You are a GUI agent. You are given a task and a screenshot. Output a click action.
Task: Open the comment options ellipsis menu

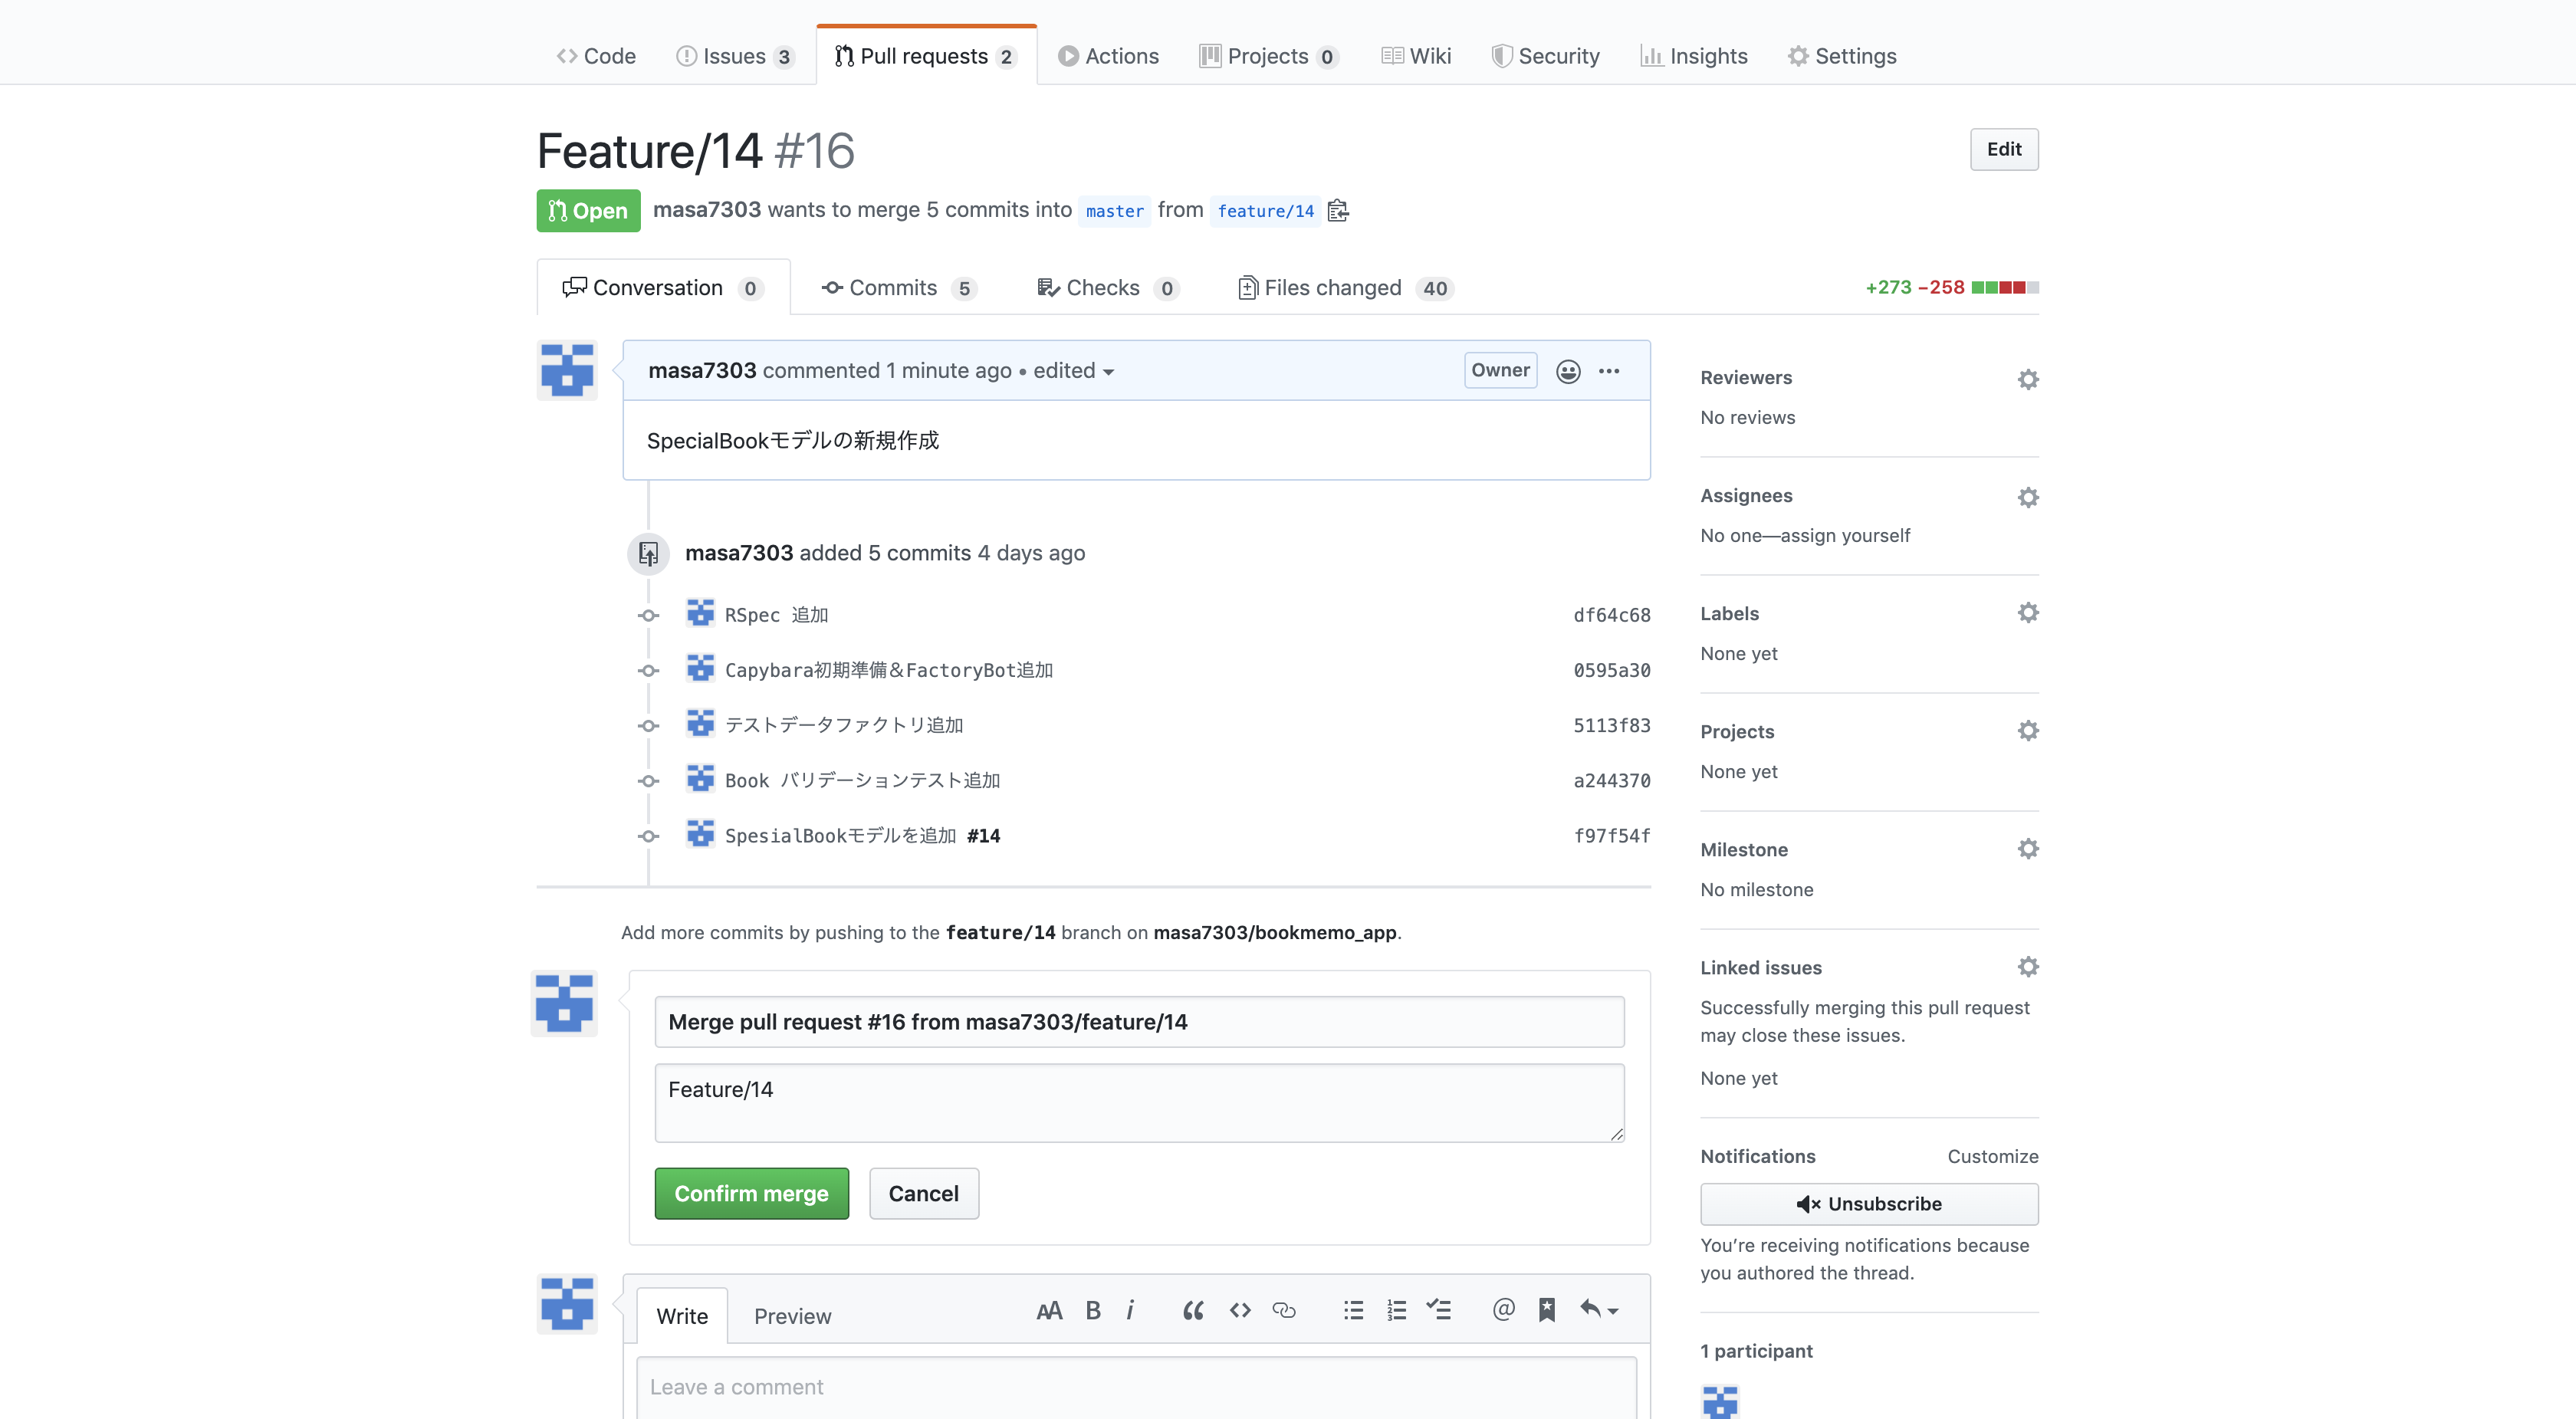[1609, 371]
